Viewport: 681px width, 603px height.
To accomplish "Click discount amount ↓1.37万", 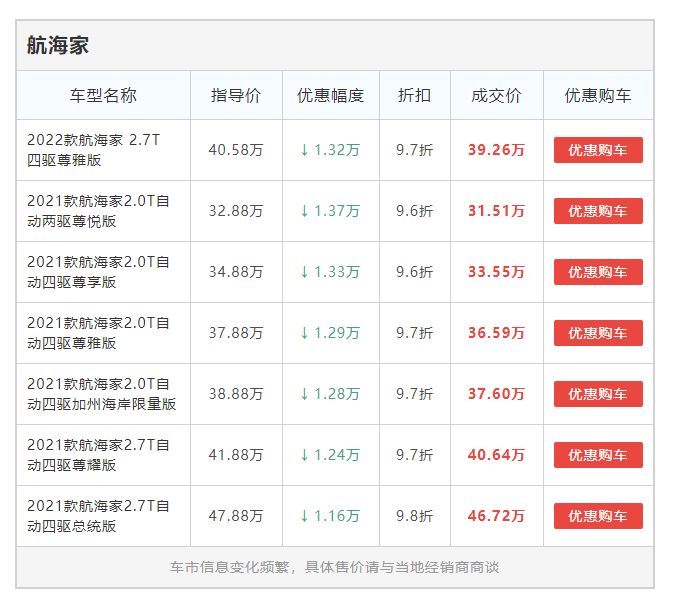I will coord(331,211).
